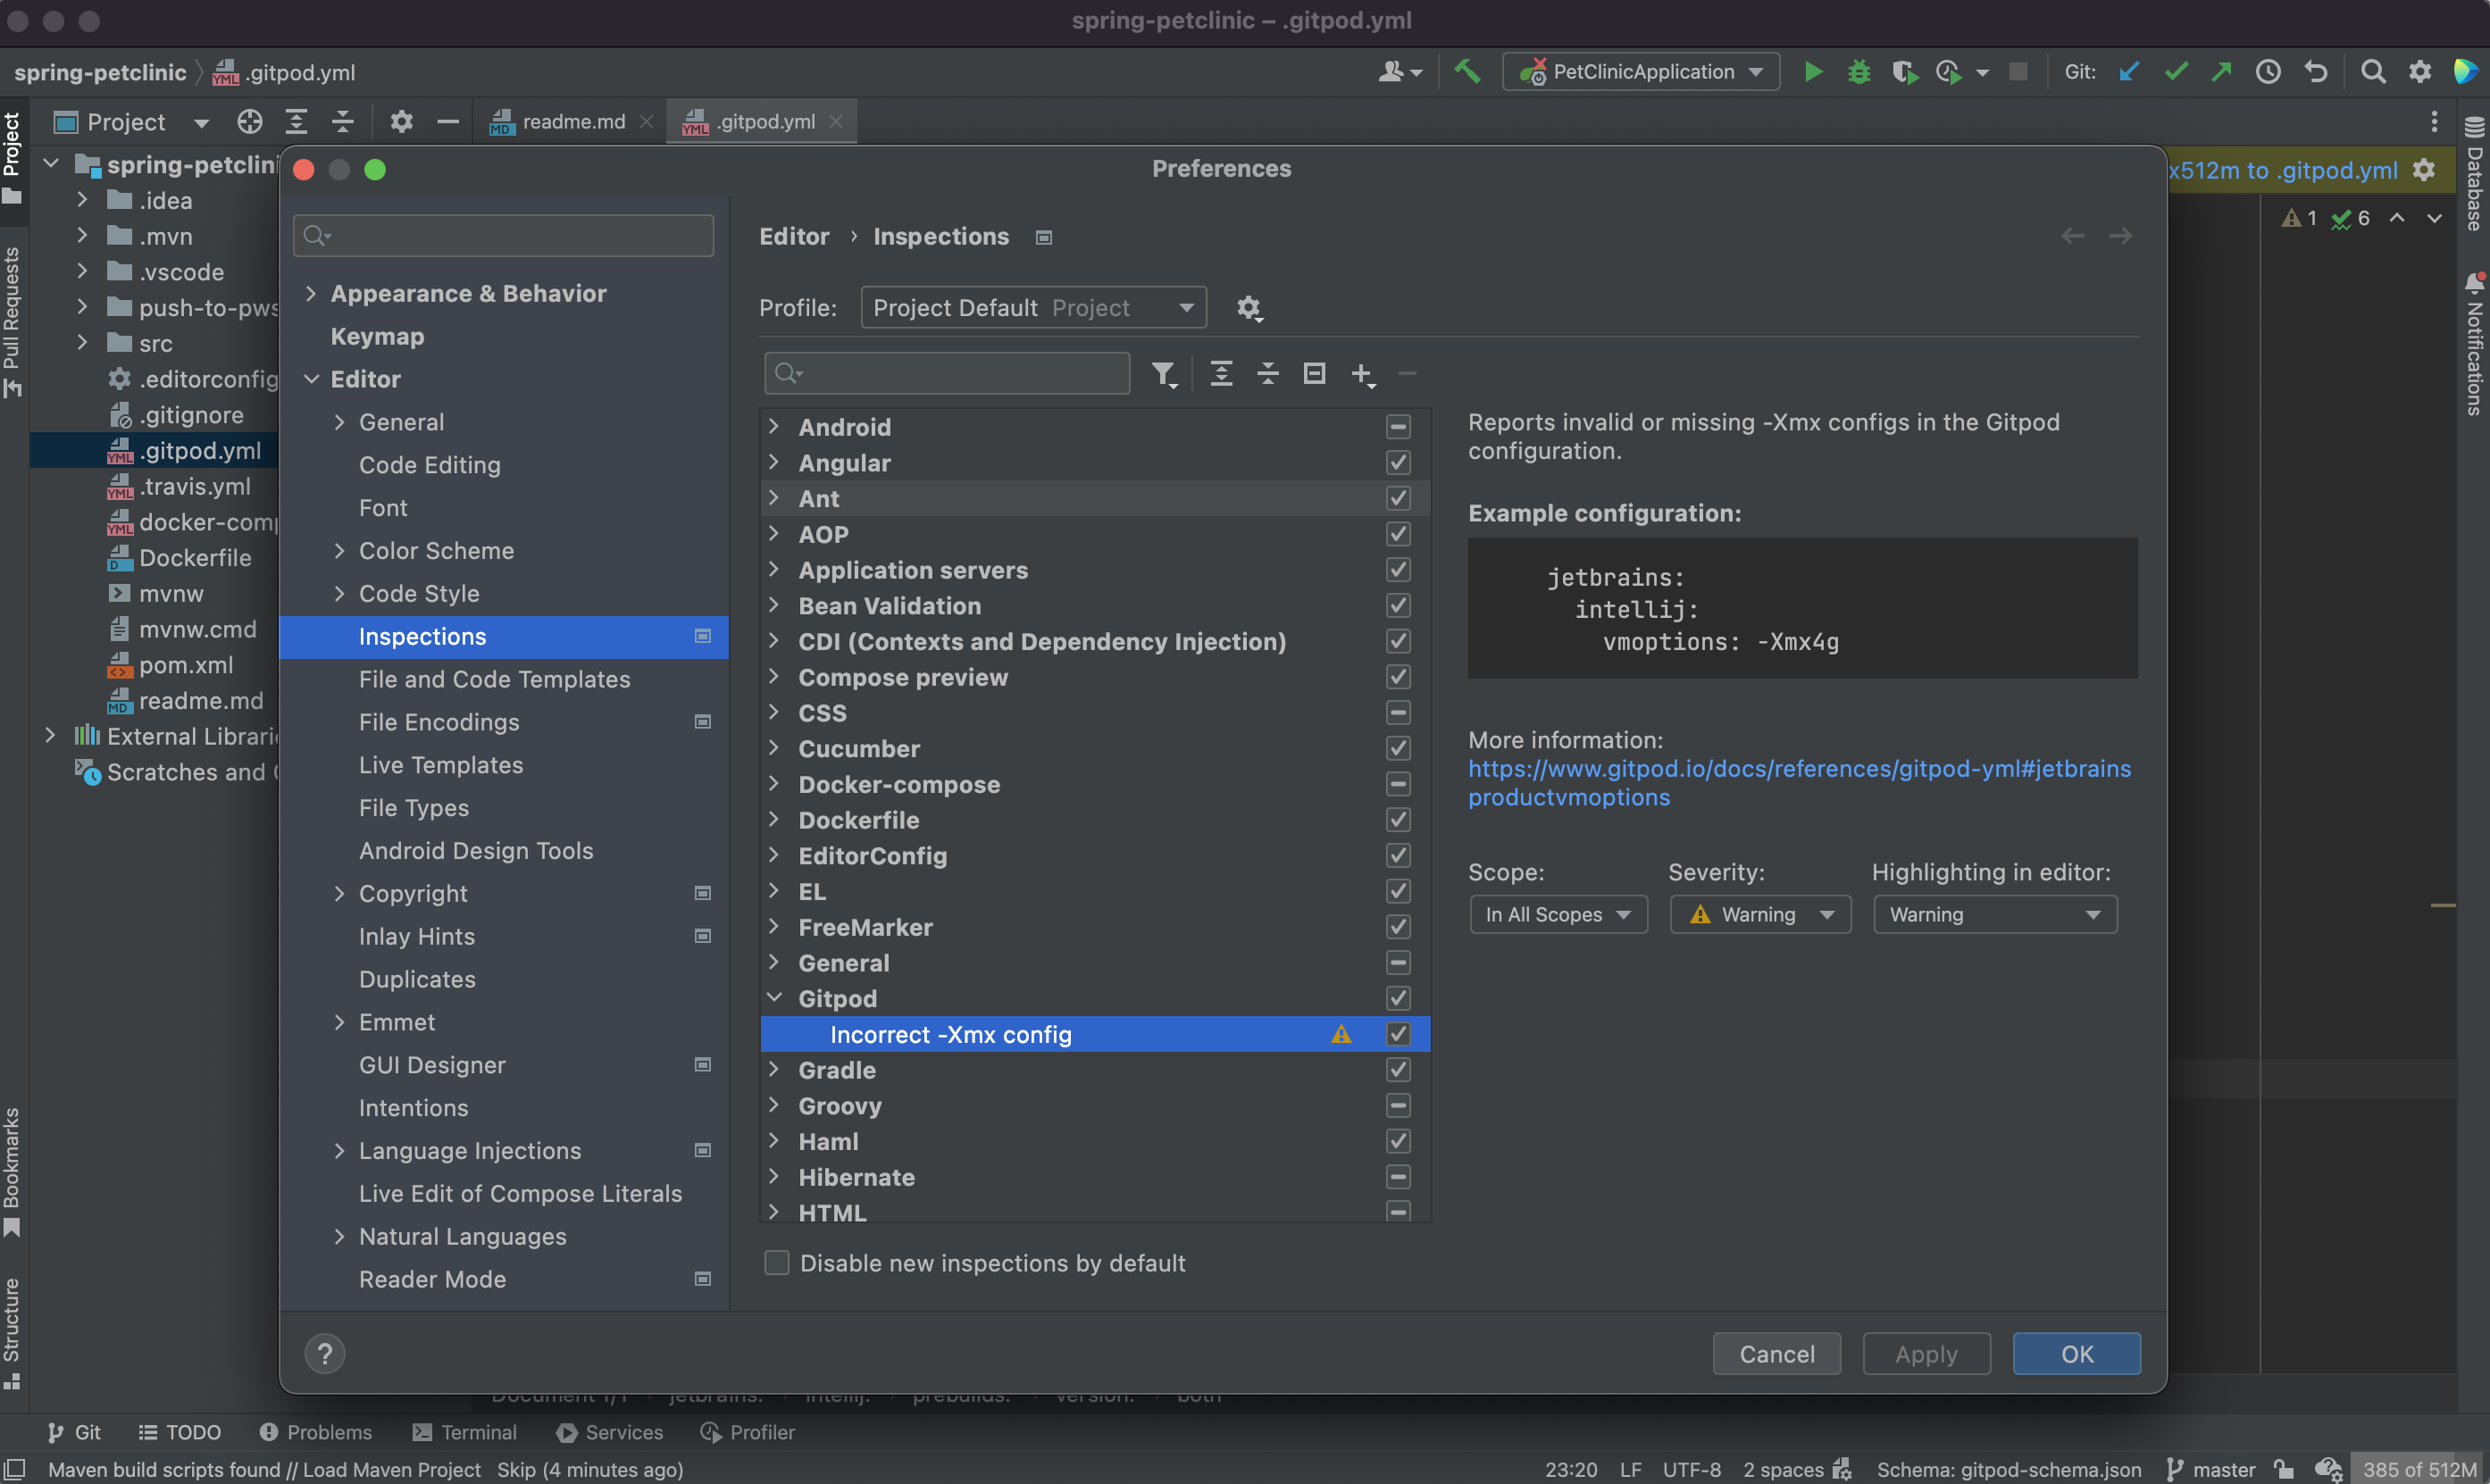The height and width of the screenshot is (1484, 2490).
Task: Click the Git commit checkmark icon
Action: (x=2175, y=72)
